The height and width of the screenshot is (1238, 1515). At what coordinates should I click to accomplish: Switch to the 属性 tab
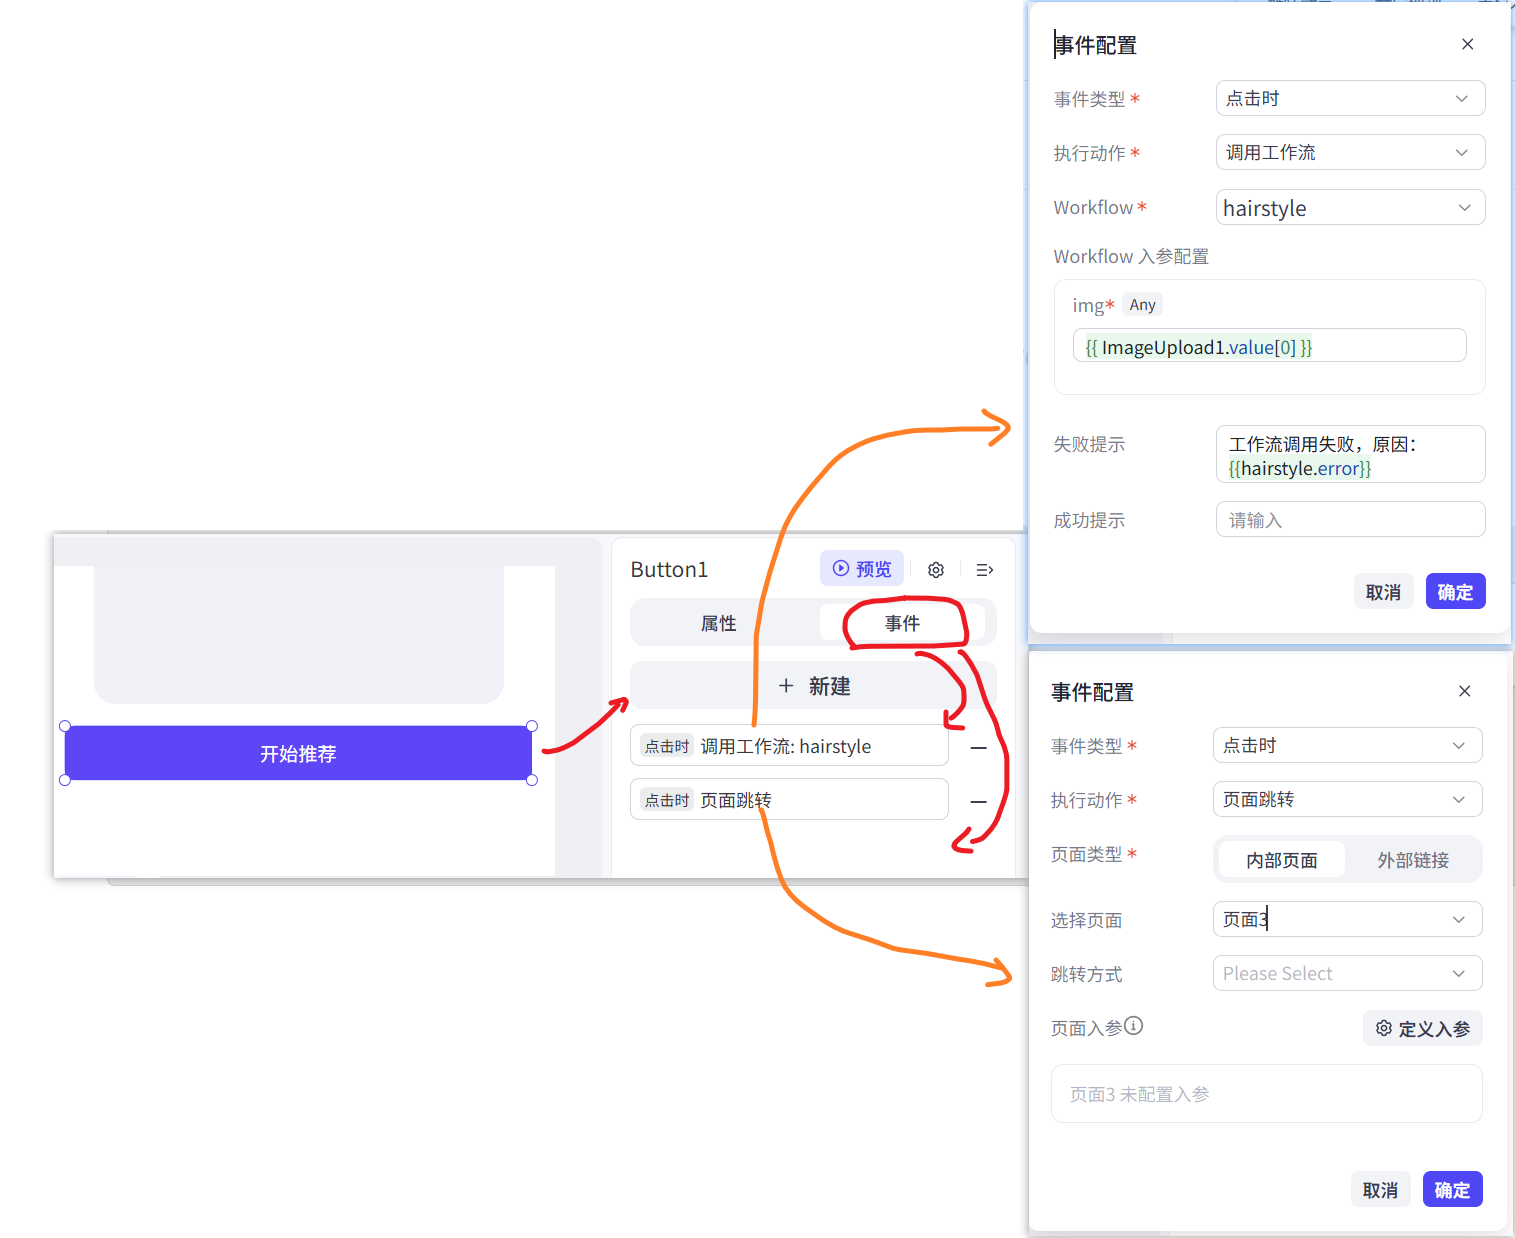[x=718, y=622]
